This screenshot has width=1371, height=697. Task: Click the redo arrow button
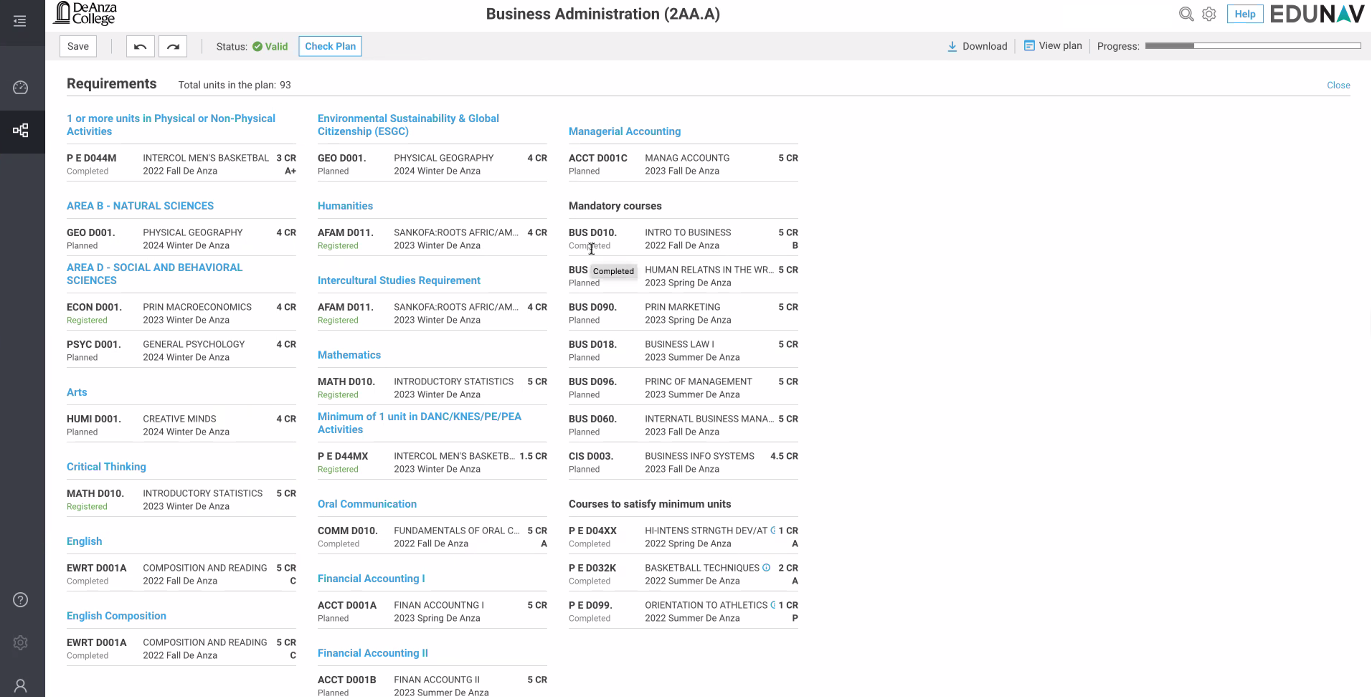click(172, 46)
